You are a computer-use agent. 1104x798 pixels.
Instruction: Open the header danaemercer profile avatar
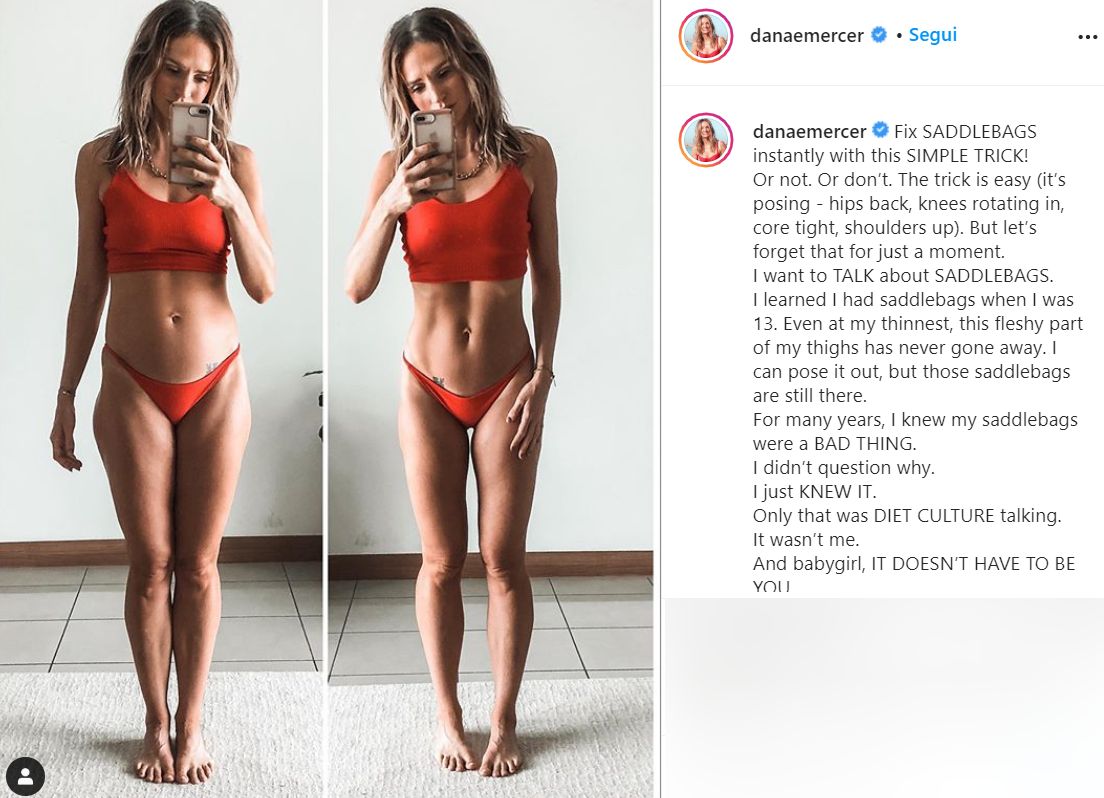(x=705, y=36)
